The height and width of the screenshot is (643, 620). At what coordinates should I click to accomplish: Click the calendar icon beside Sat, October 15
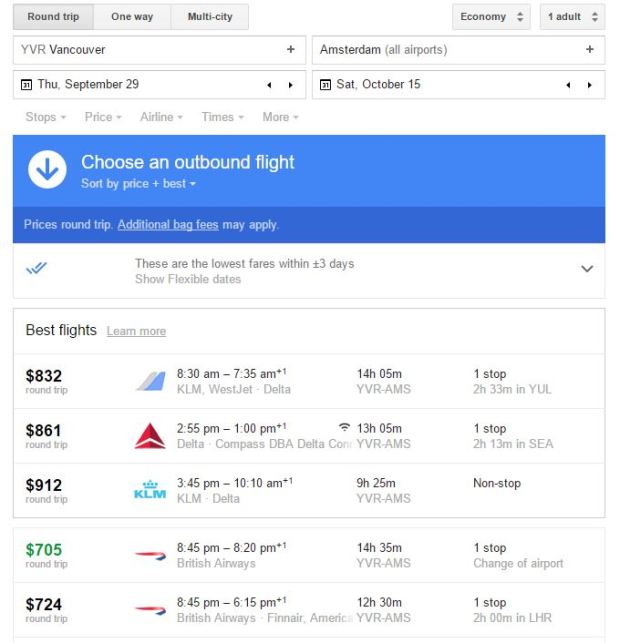tap(325, 85)
